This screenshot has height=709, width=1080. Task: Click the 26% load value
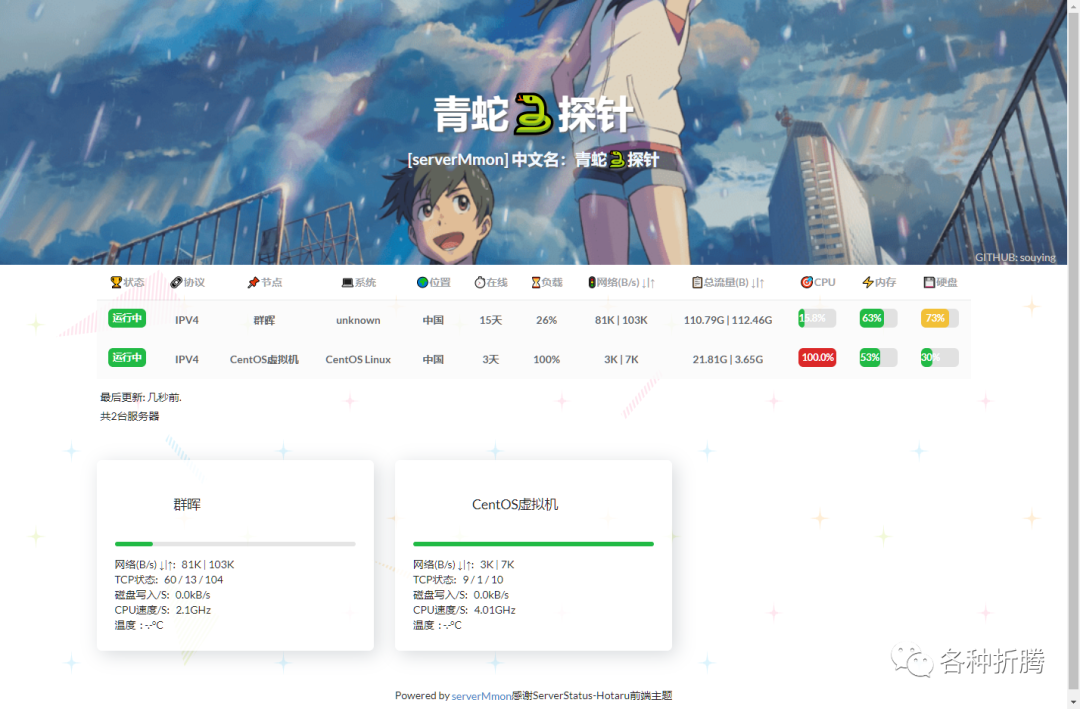point(546,320)
